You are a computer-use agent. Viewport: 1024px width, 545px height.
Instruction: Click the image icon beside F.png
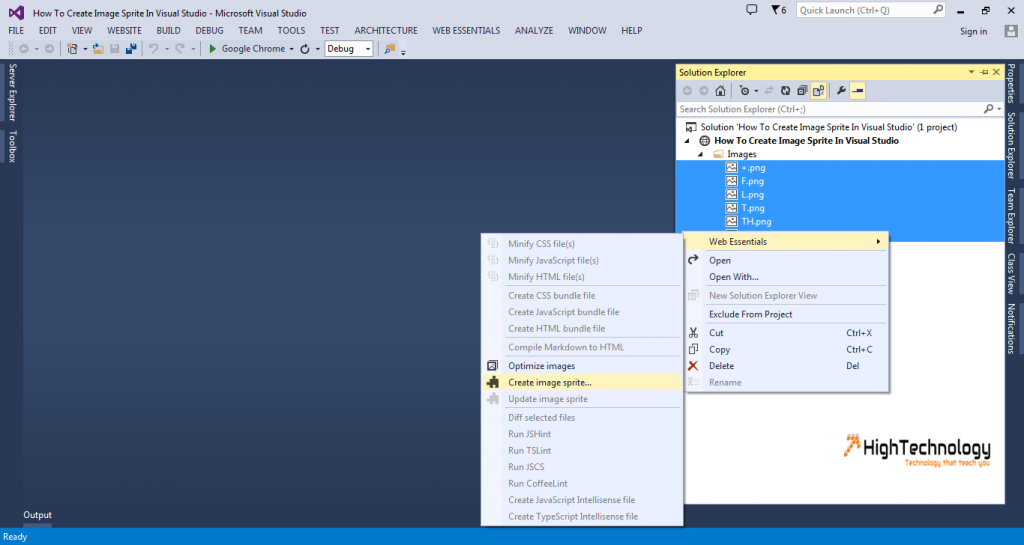(731, 181)
